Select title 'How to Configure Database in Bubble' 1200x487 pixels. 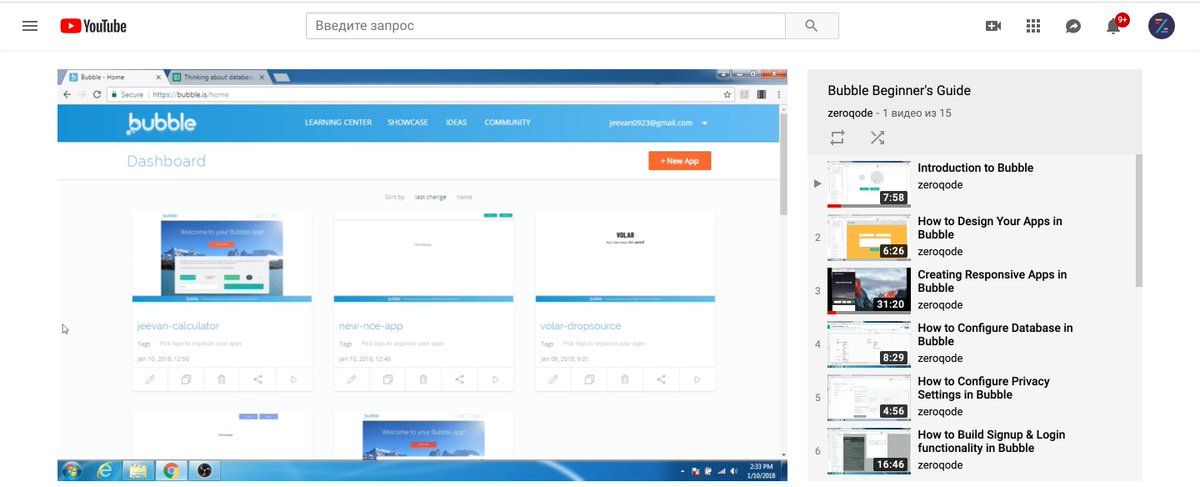point(995,334)
